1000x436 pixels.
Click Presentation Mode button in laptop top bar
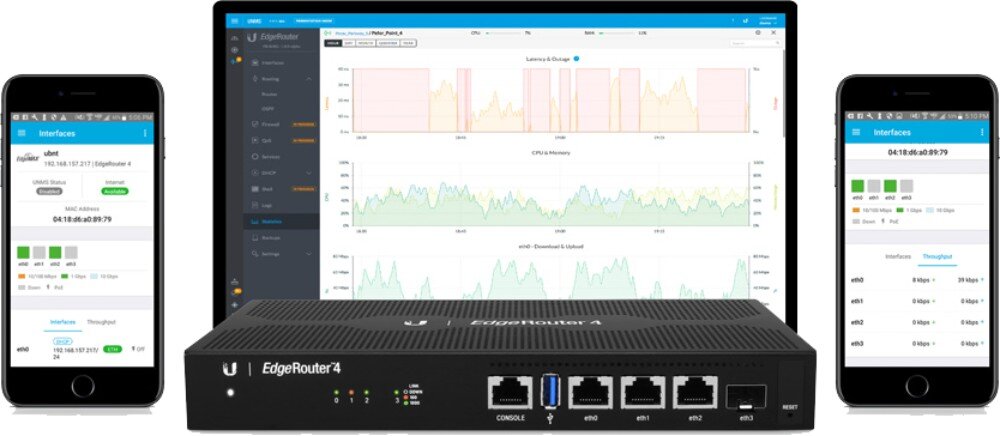[x=314, y=21]
